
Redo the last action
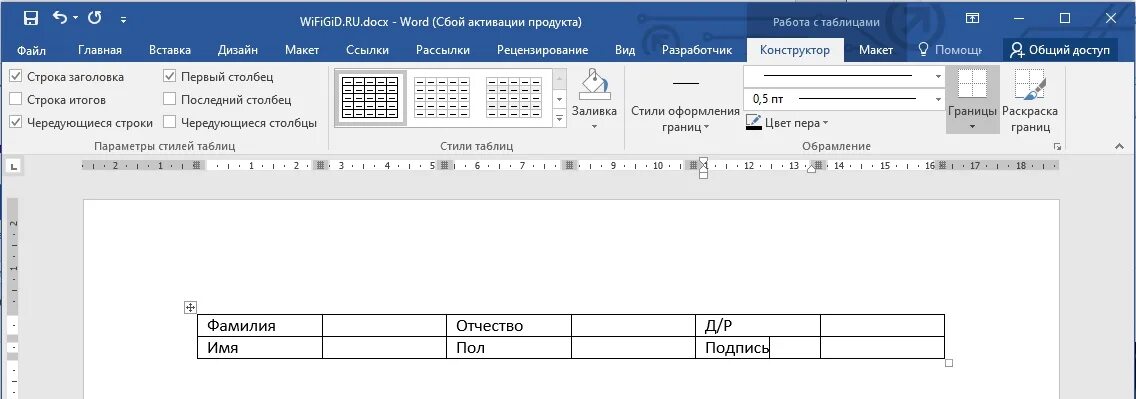[95, 18]
